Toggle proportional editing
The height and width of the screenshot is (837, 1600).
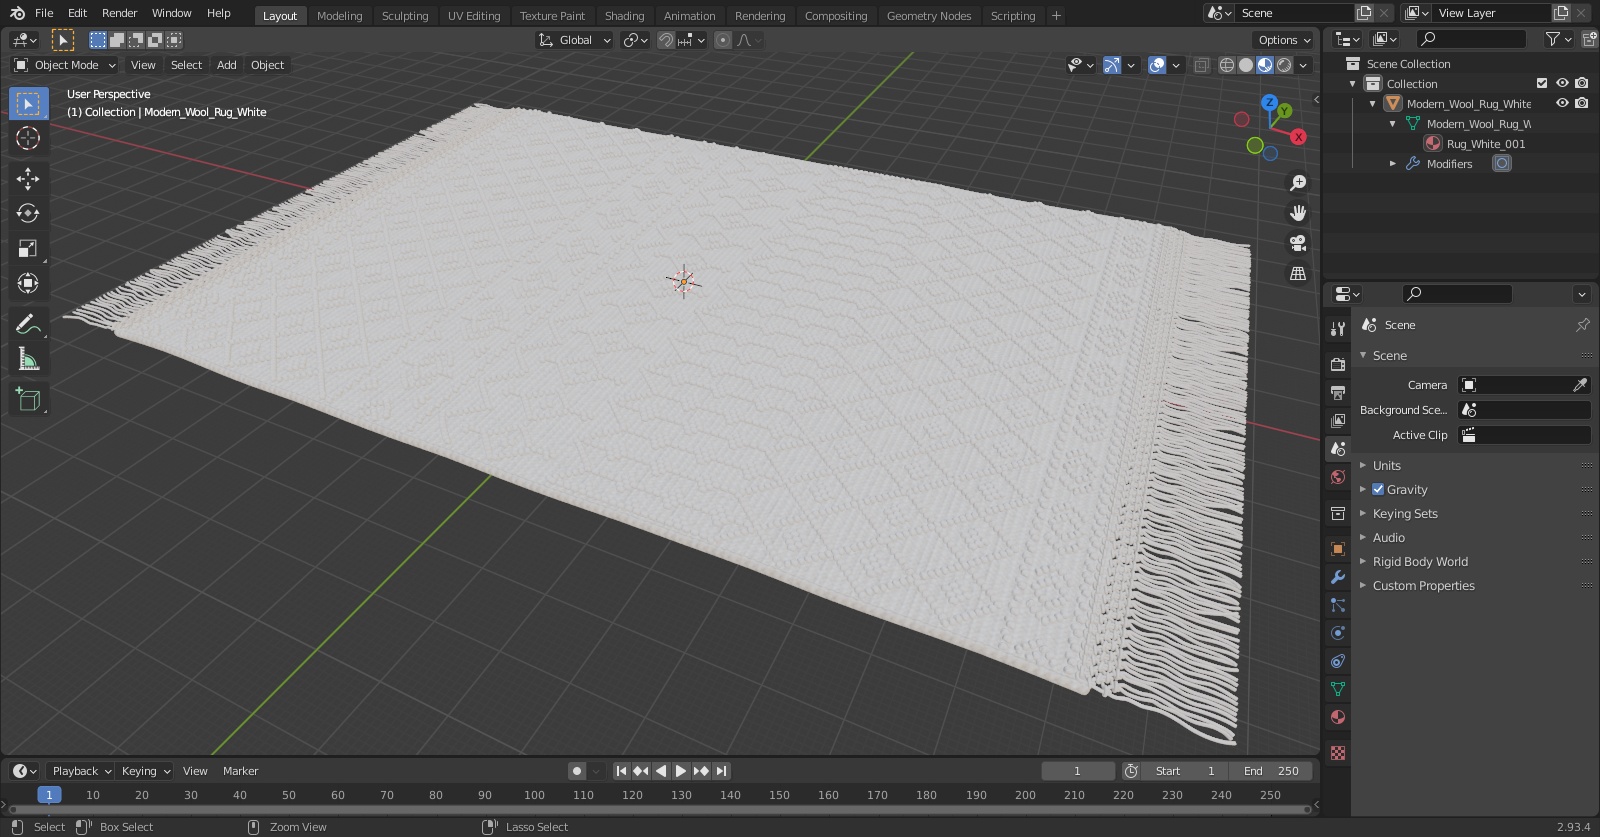click(x=723, y=40)
